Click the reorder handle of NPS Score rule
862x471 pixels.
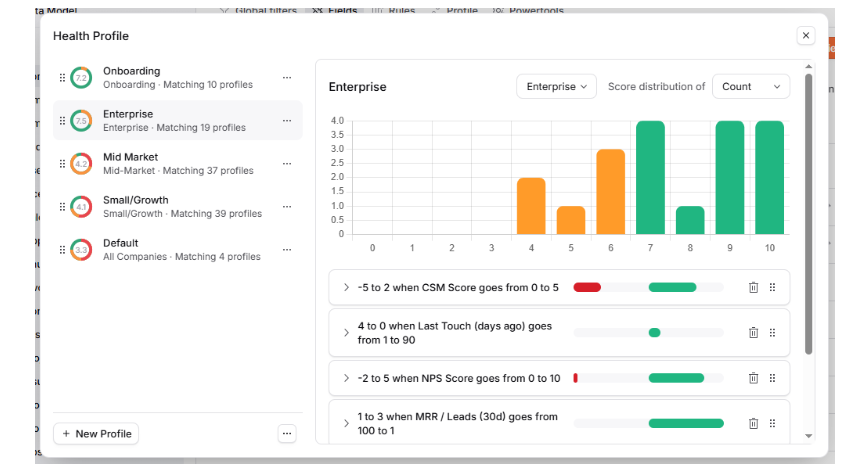pyautogui.click(x=772, y=378)
